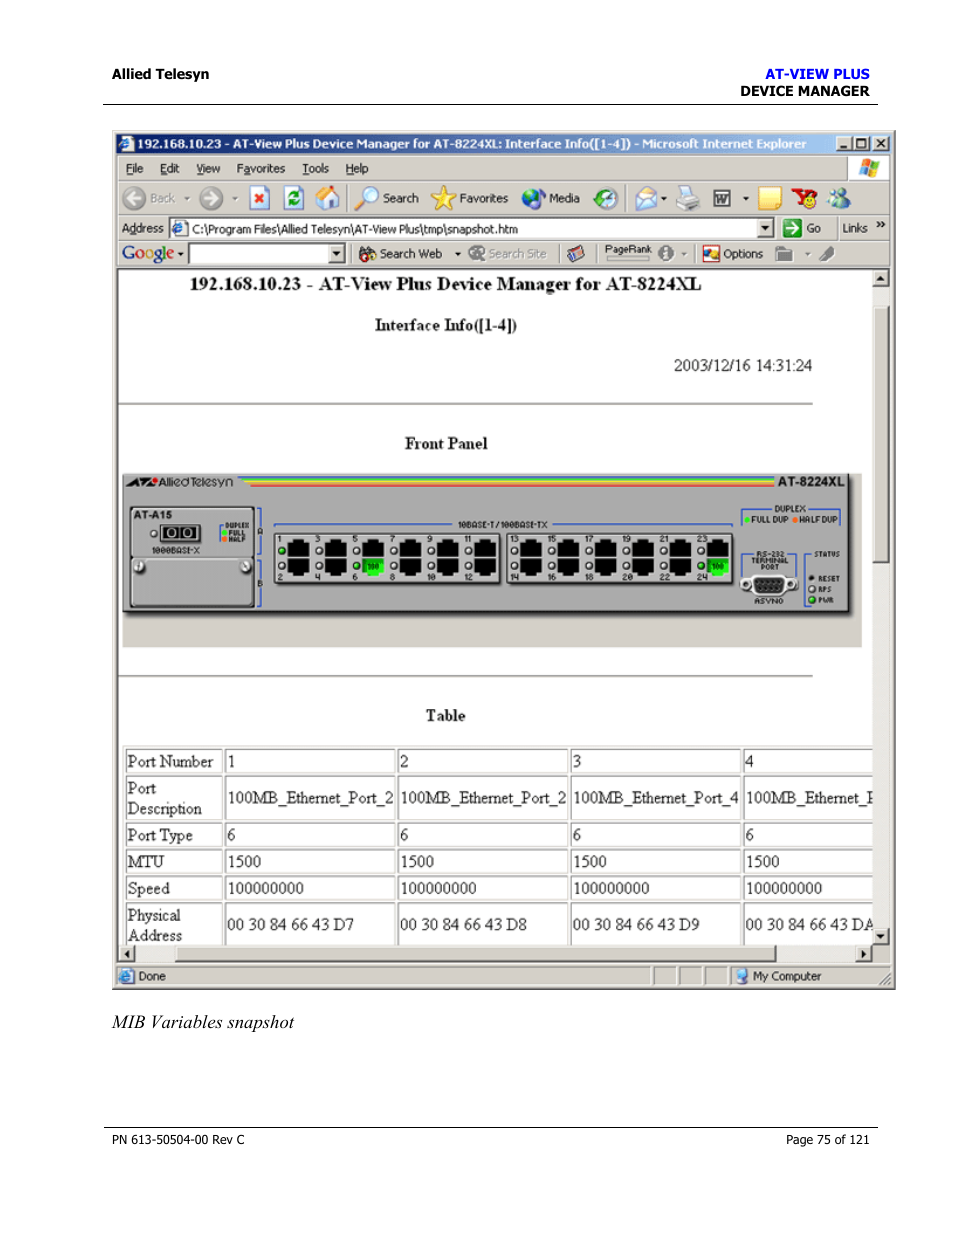Screen dimensions: 954x1235
Task: Open the Search pane from toolbar
Action: tap(388, 198)
